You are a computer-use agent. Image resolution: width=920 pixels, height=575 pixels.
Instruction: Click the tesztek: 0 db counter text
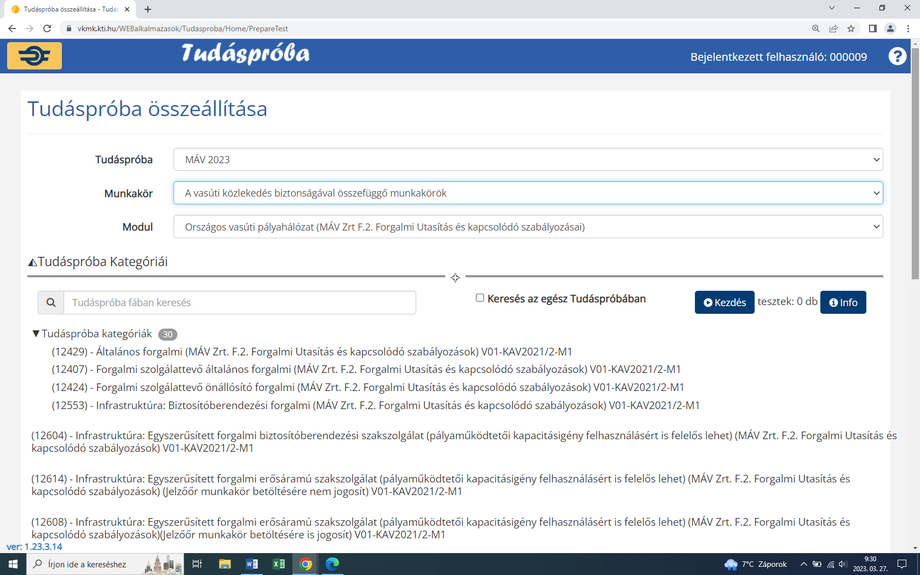pos(787,302)
